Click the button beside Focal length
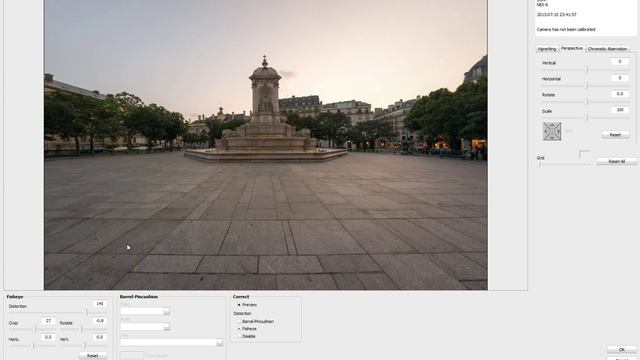This screenshot has width=640, height=360. (132, 356)
